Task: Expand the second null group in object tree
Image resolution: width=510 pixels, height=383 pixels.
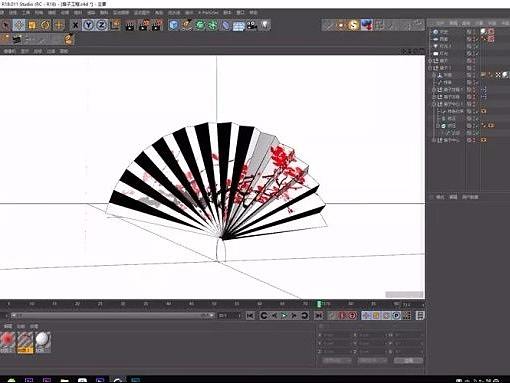Action: [431, 68]
